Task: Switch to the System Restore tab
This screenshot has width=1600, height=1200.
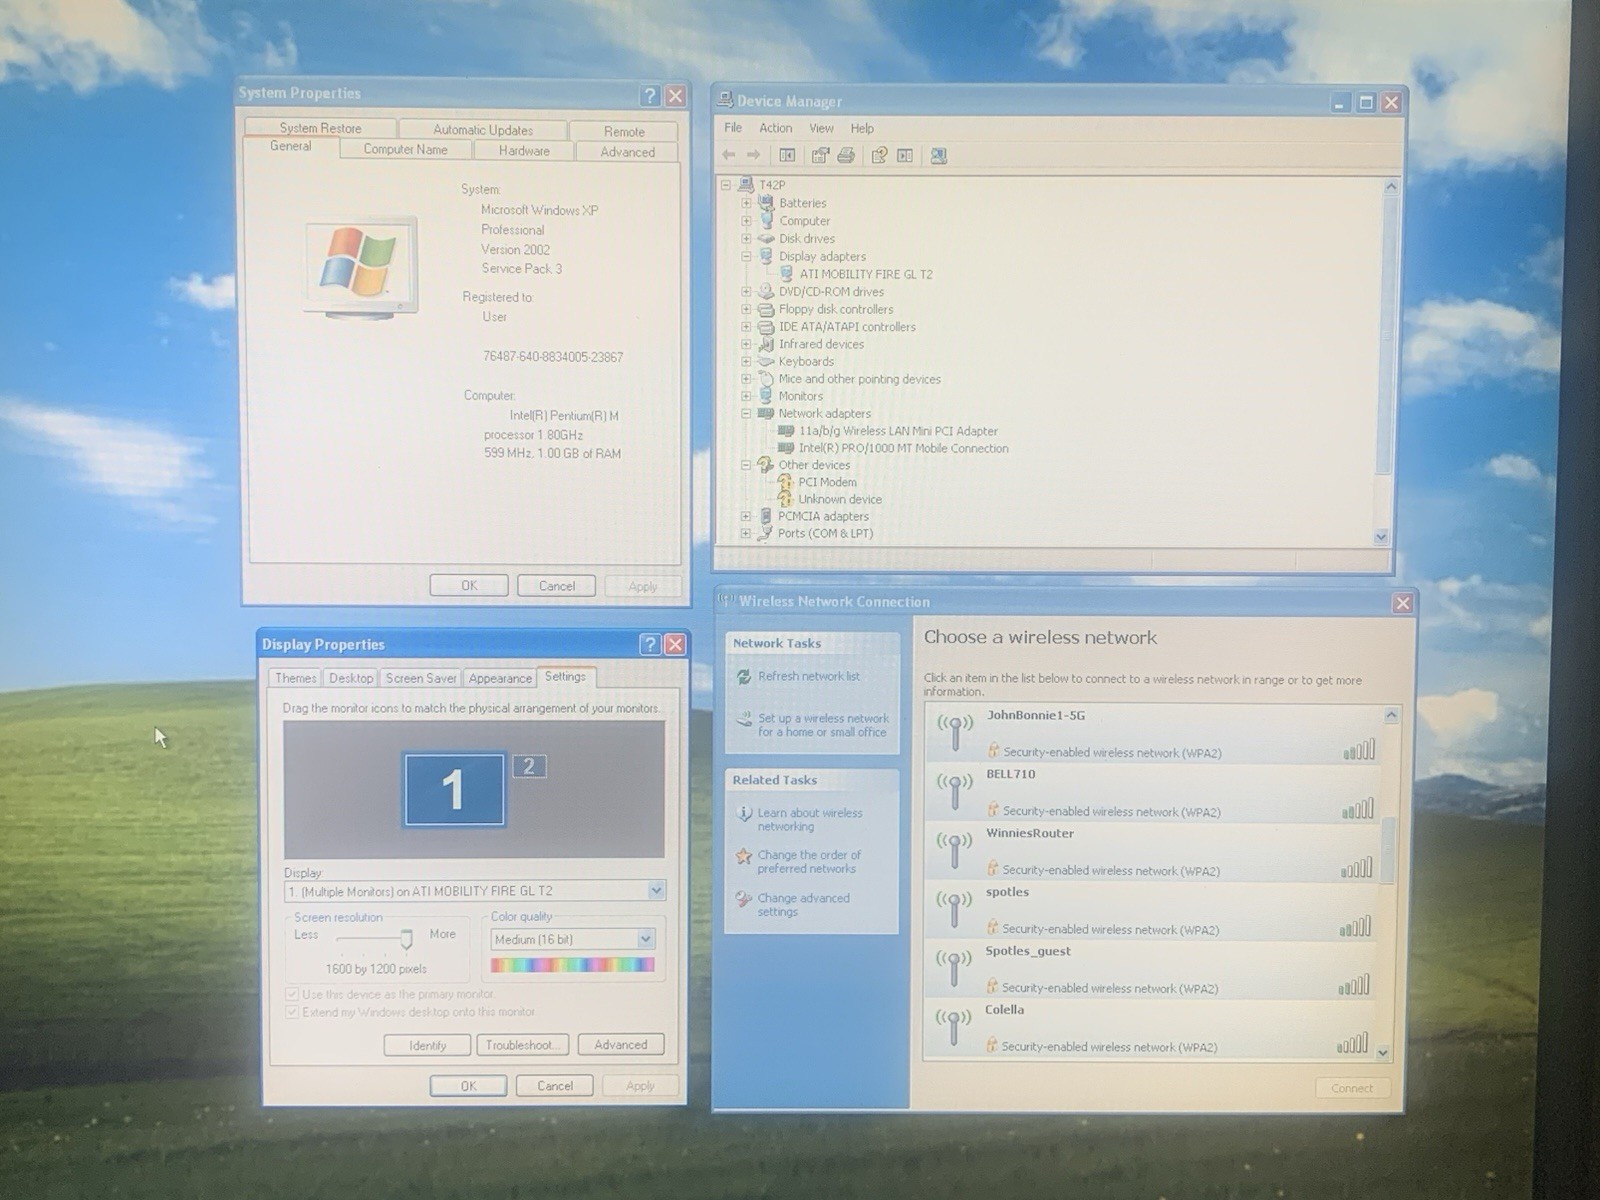Action: tap(320, 128)
